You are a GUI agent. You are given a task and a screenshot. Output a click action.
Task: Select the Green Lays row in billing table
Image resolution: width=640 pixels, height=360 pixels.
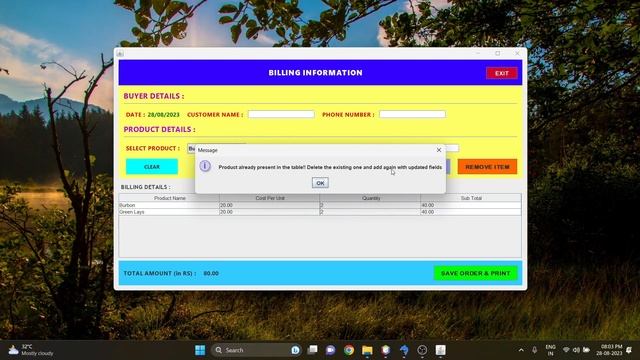320,212
